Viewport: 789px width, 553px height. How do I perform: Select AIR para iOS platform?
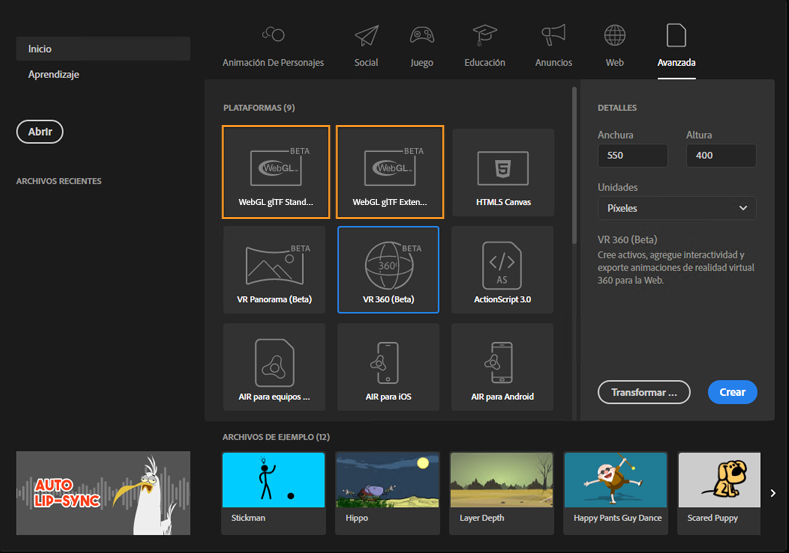pos(388,367)
